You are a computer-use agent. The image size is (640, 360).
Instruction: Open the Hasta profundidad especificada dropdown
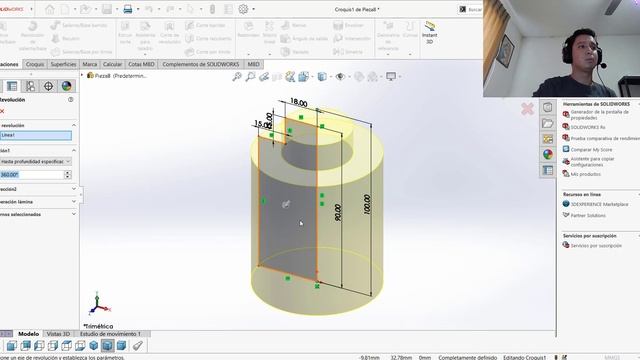36,162
